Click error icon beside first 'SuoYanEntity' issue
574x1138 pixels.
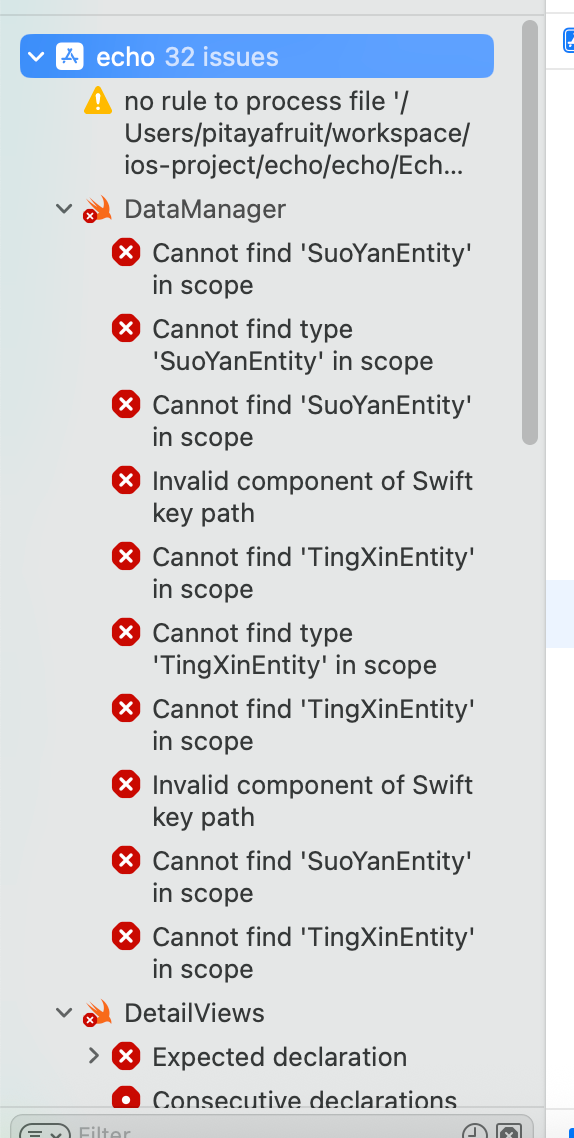(x=126, y=253)
